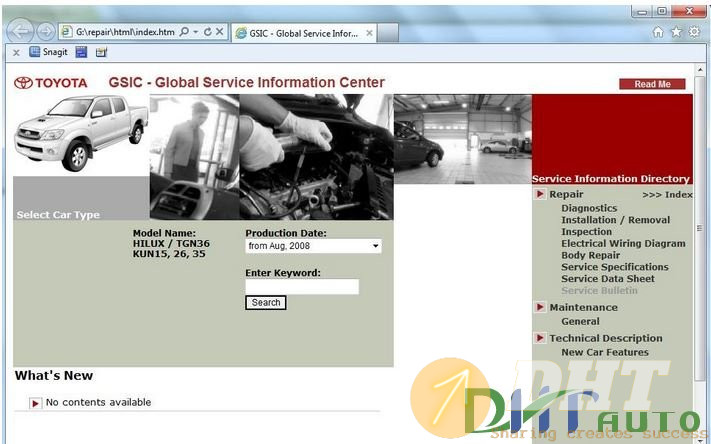
Task: Click red arrow beside Technical Description
Action: [540, 338]
